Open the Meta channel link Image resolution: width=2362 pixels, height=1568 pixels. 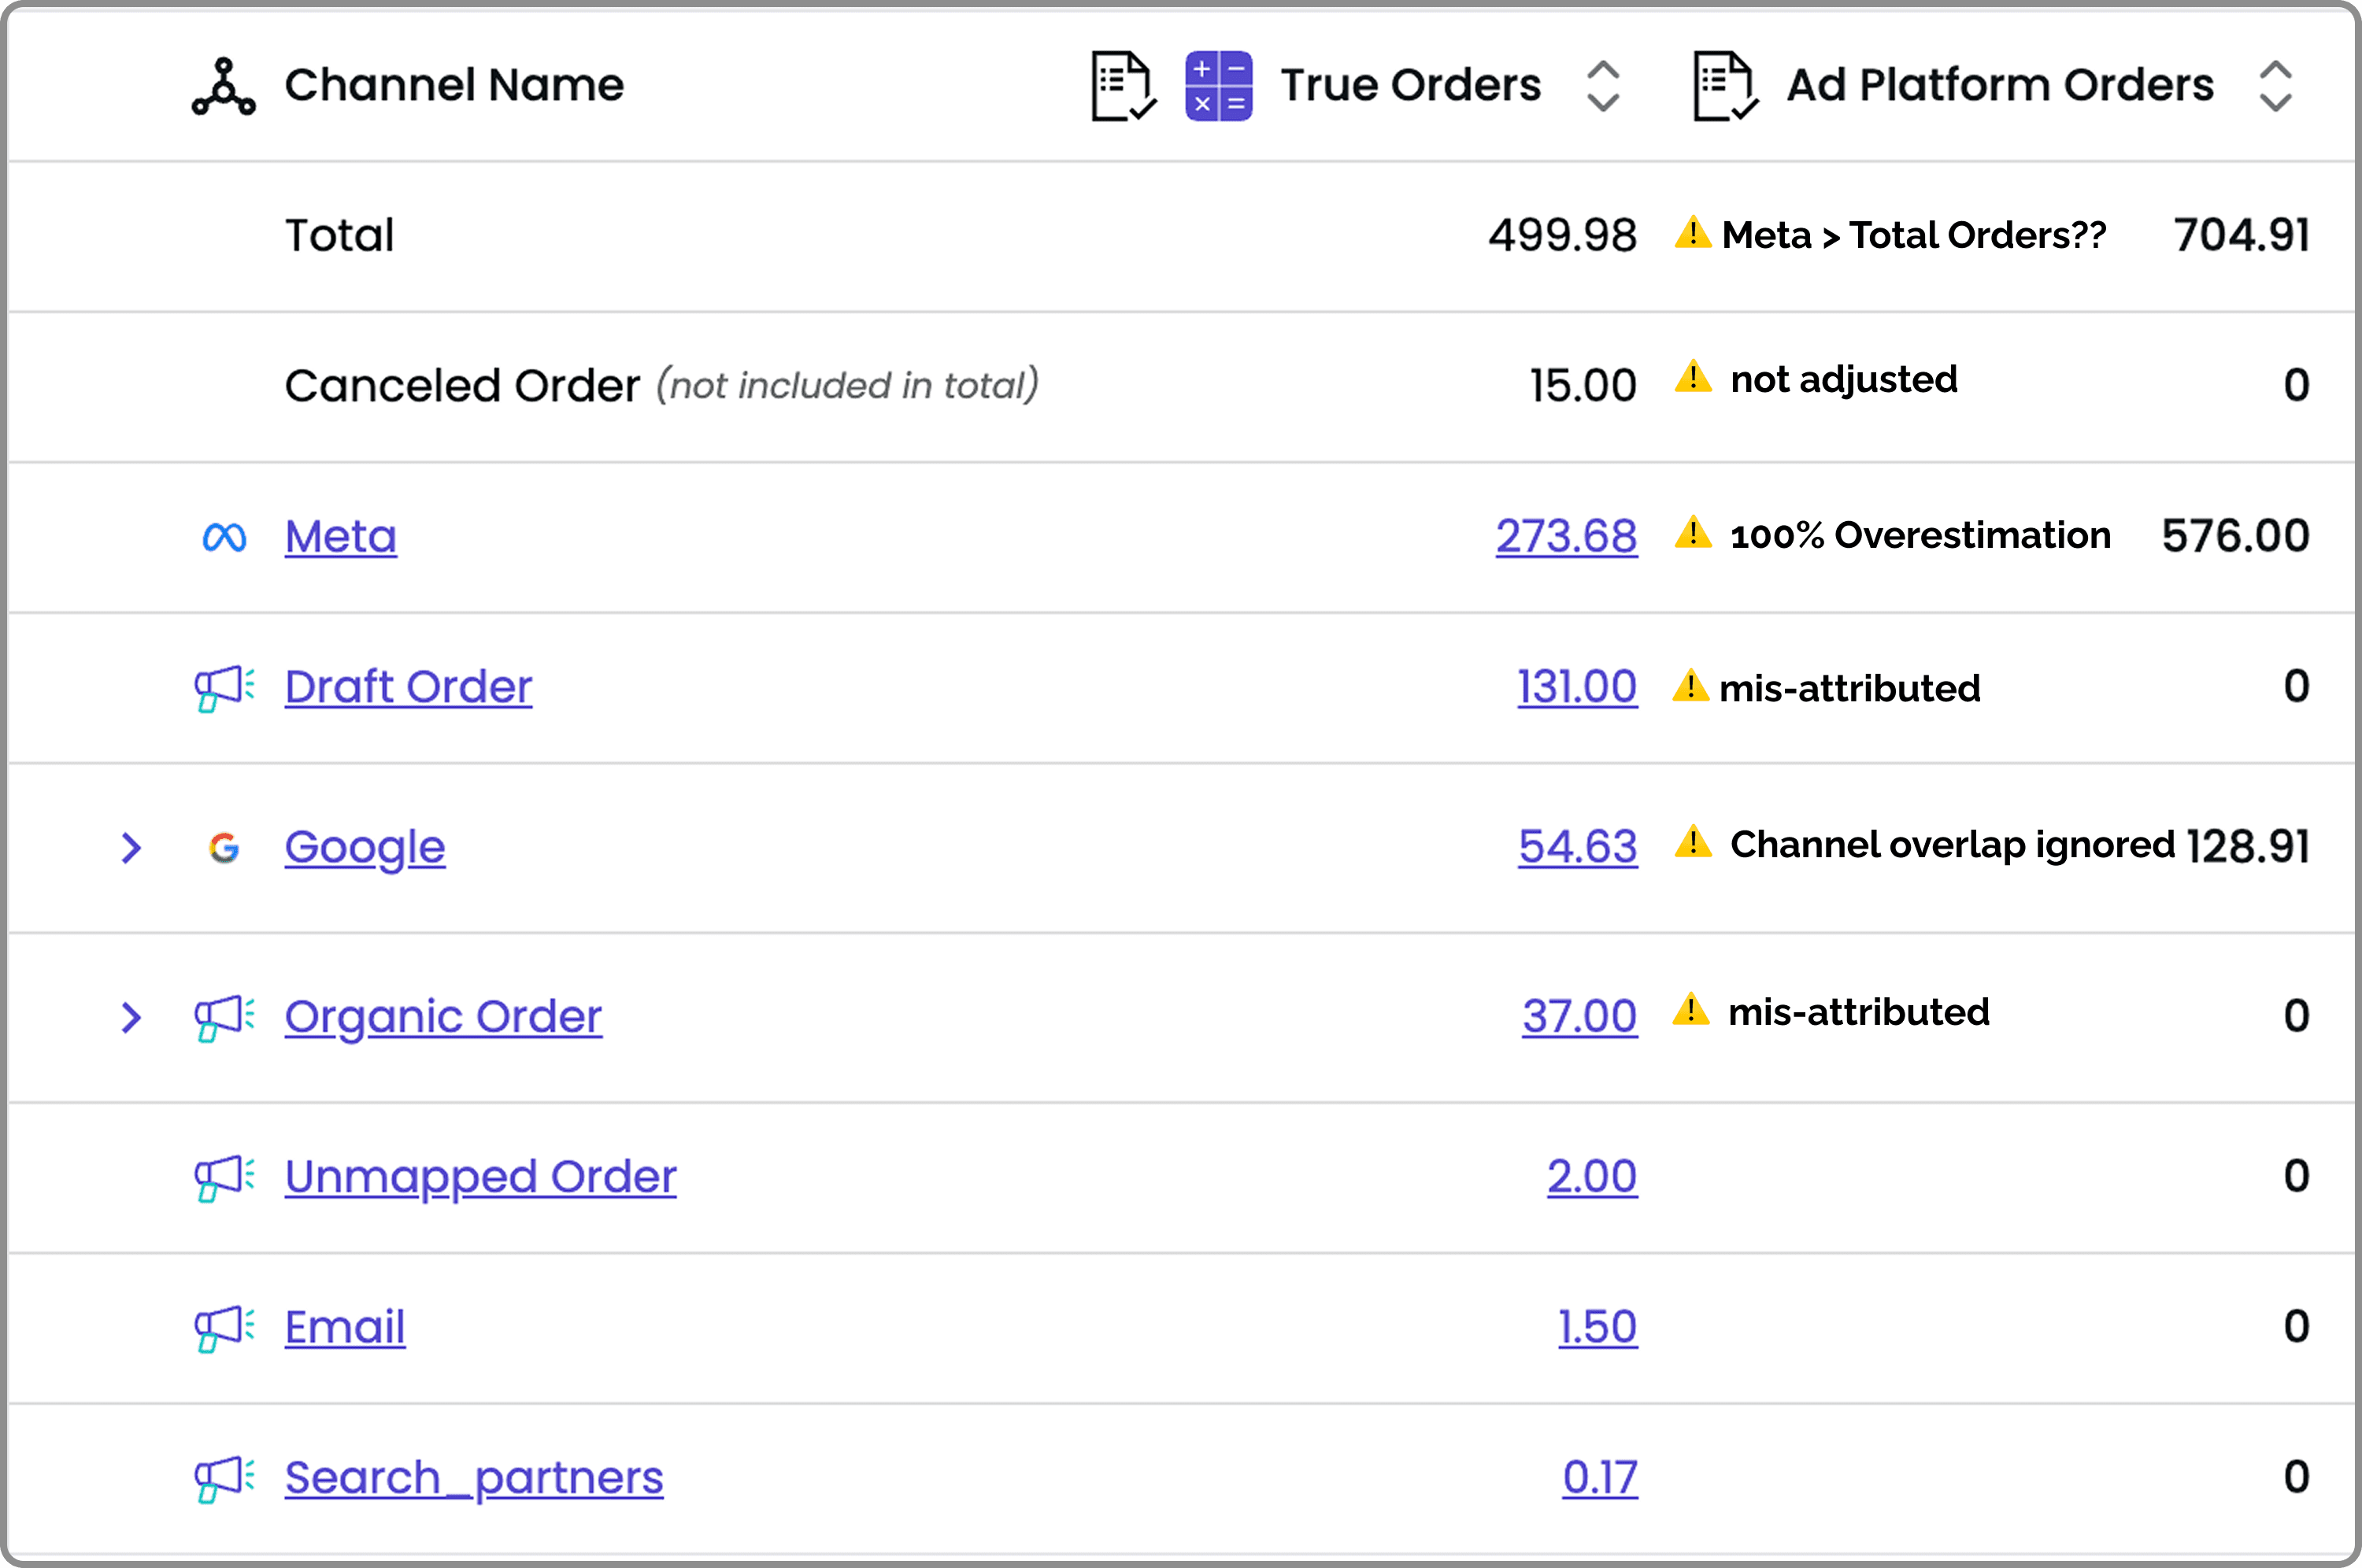click(341, 537)
